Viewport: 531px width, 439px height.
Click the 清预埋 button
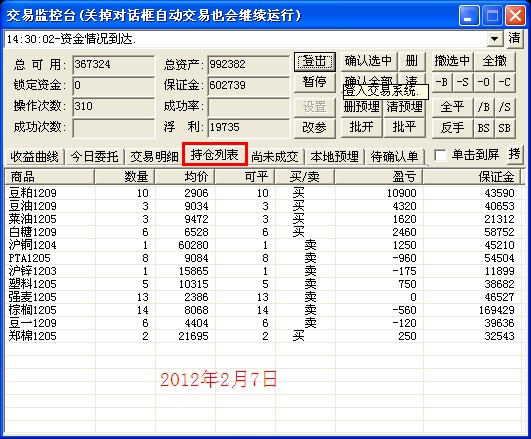coord(404,107)
